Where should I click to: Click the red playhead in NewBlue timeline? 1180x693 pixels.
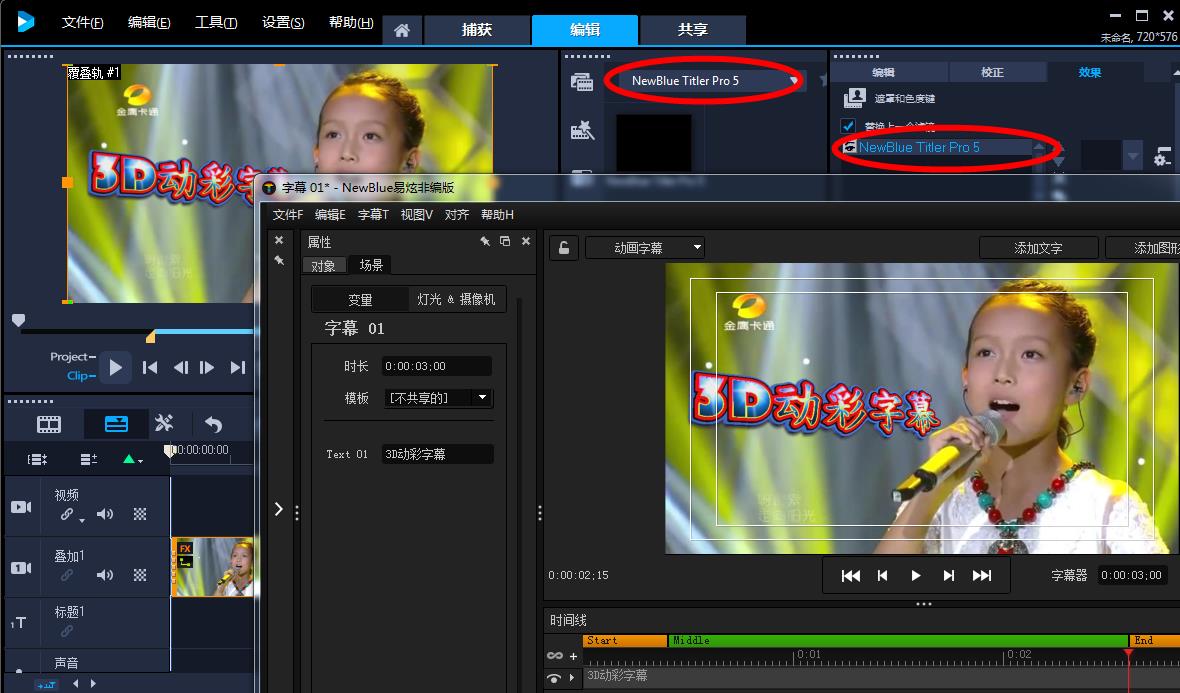pyautogui.click(x=1128, y=652)
